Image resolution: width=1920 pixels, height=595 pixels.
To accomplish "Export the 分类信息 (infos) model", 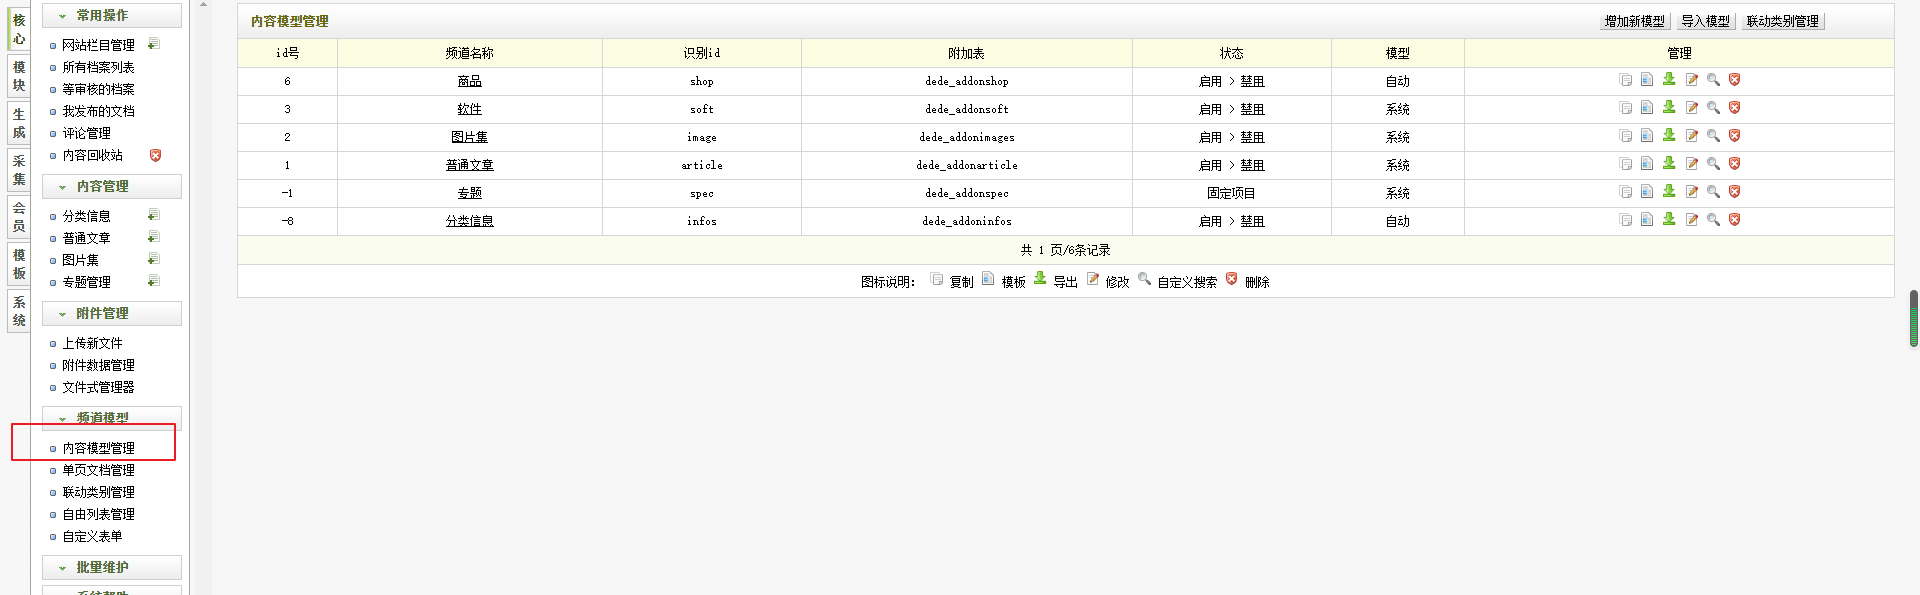I will pyautogui.click(x=1669, y=219).
